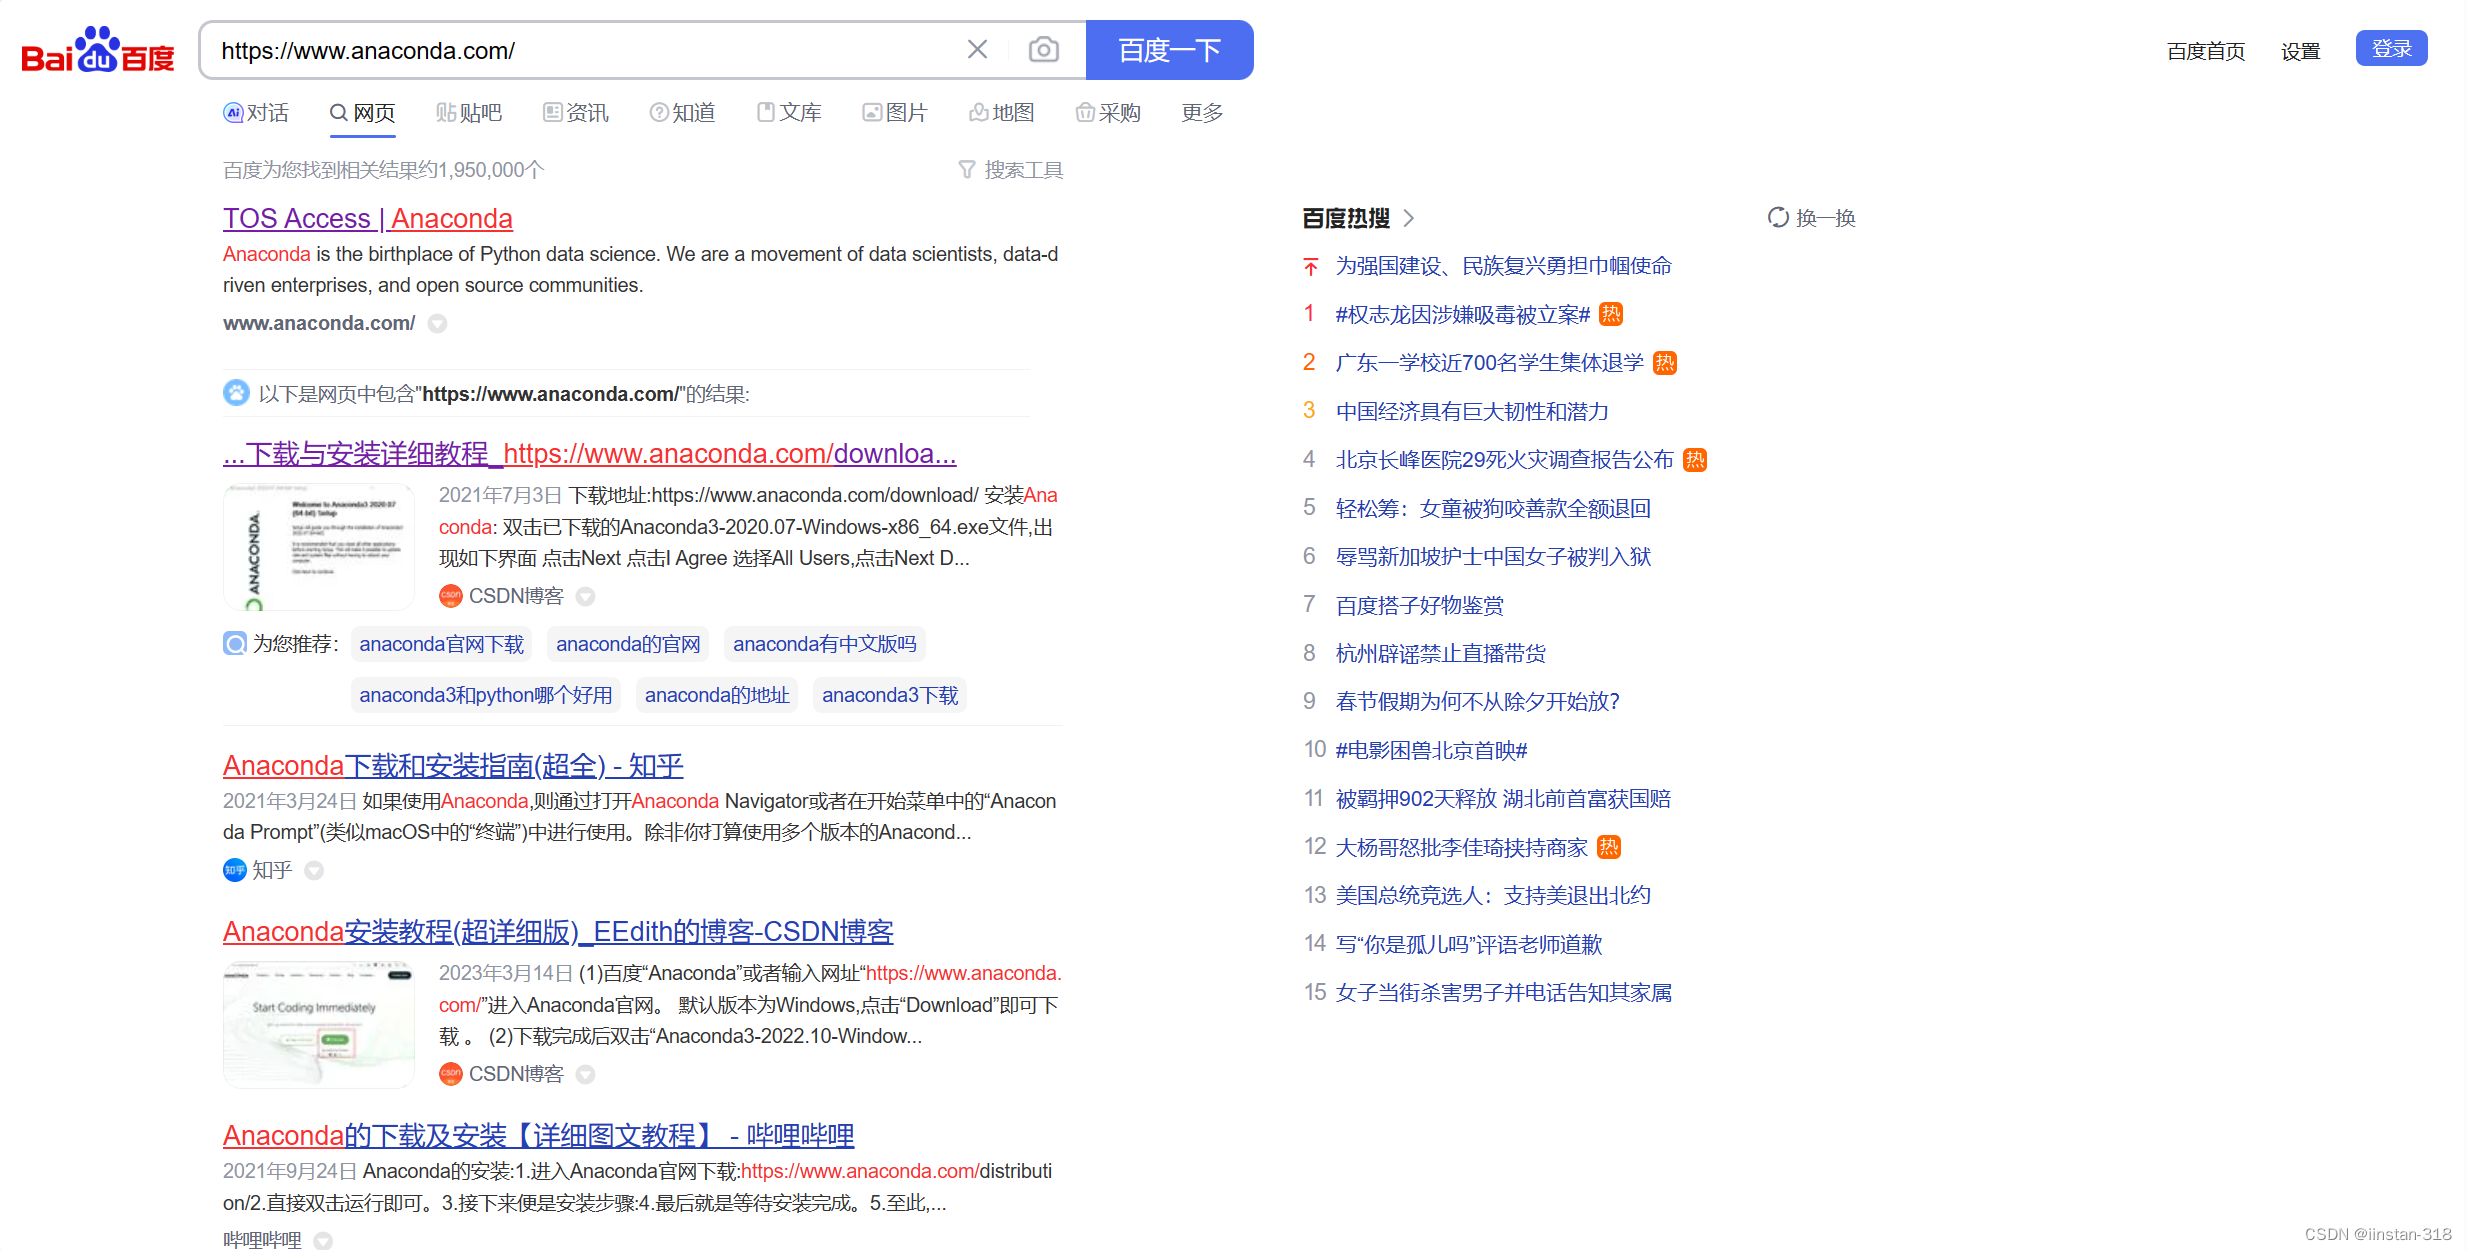Open the TOS Access | Anaconda result
Viewport: 2467px width, 1250px height.
coord(367,219)
